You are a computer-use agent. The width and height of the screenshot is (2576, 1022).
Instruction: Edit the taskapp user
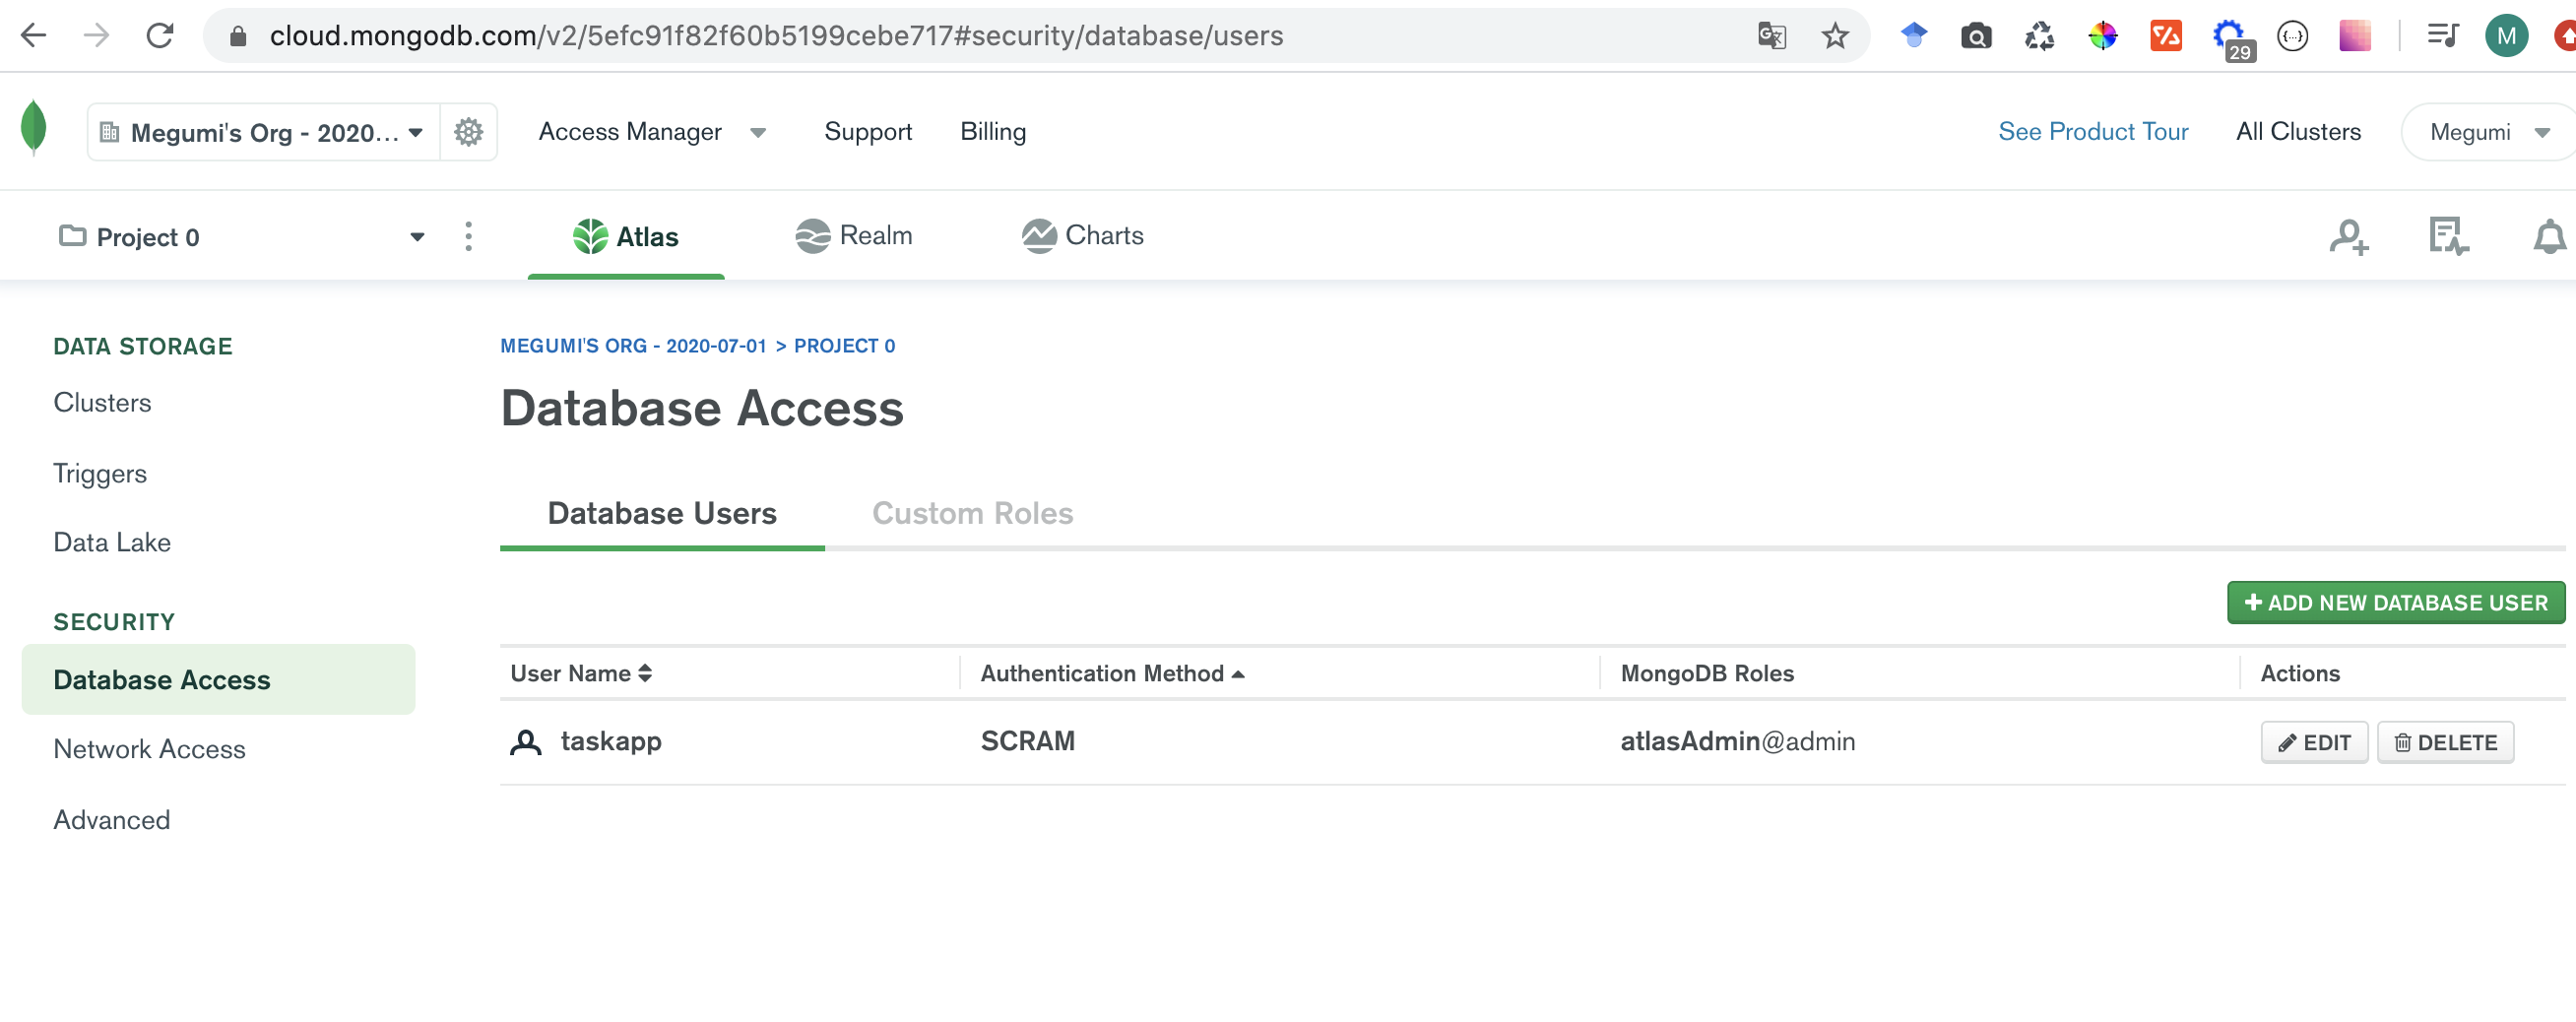click(2314, 742)
